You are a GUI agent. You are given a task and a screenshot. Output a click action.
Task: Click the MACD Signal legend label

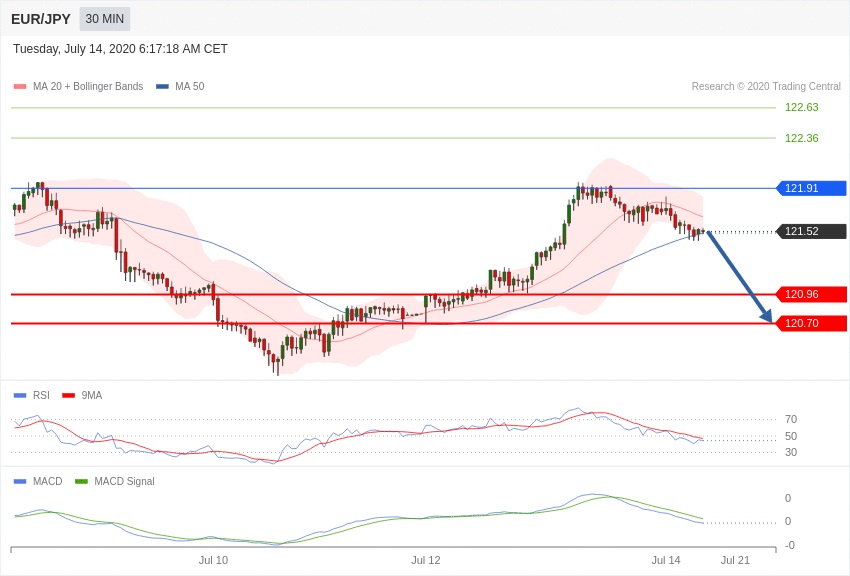pos(124,482)
